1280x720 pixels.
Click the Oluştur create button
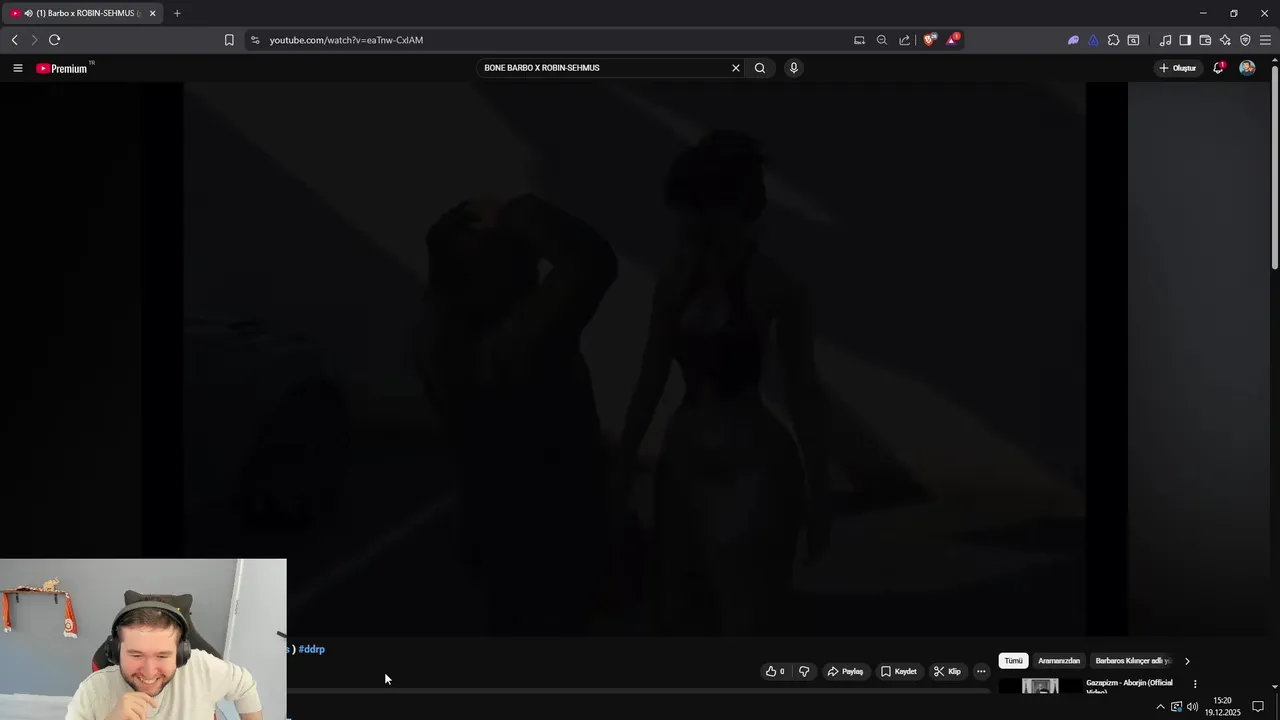(1178, 68)
